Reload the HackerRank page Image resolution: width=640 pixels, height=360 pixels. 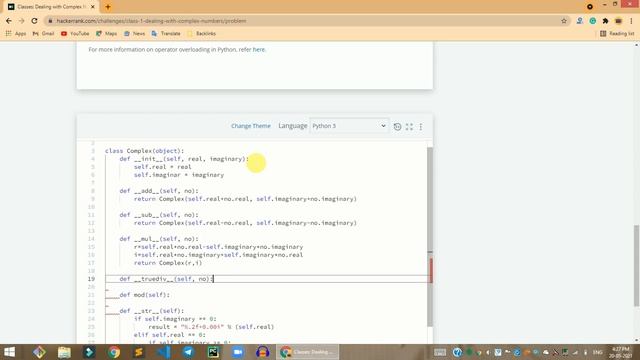pos(34,21)
